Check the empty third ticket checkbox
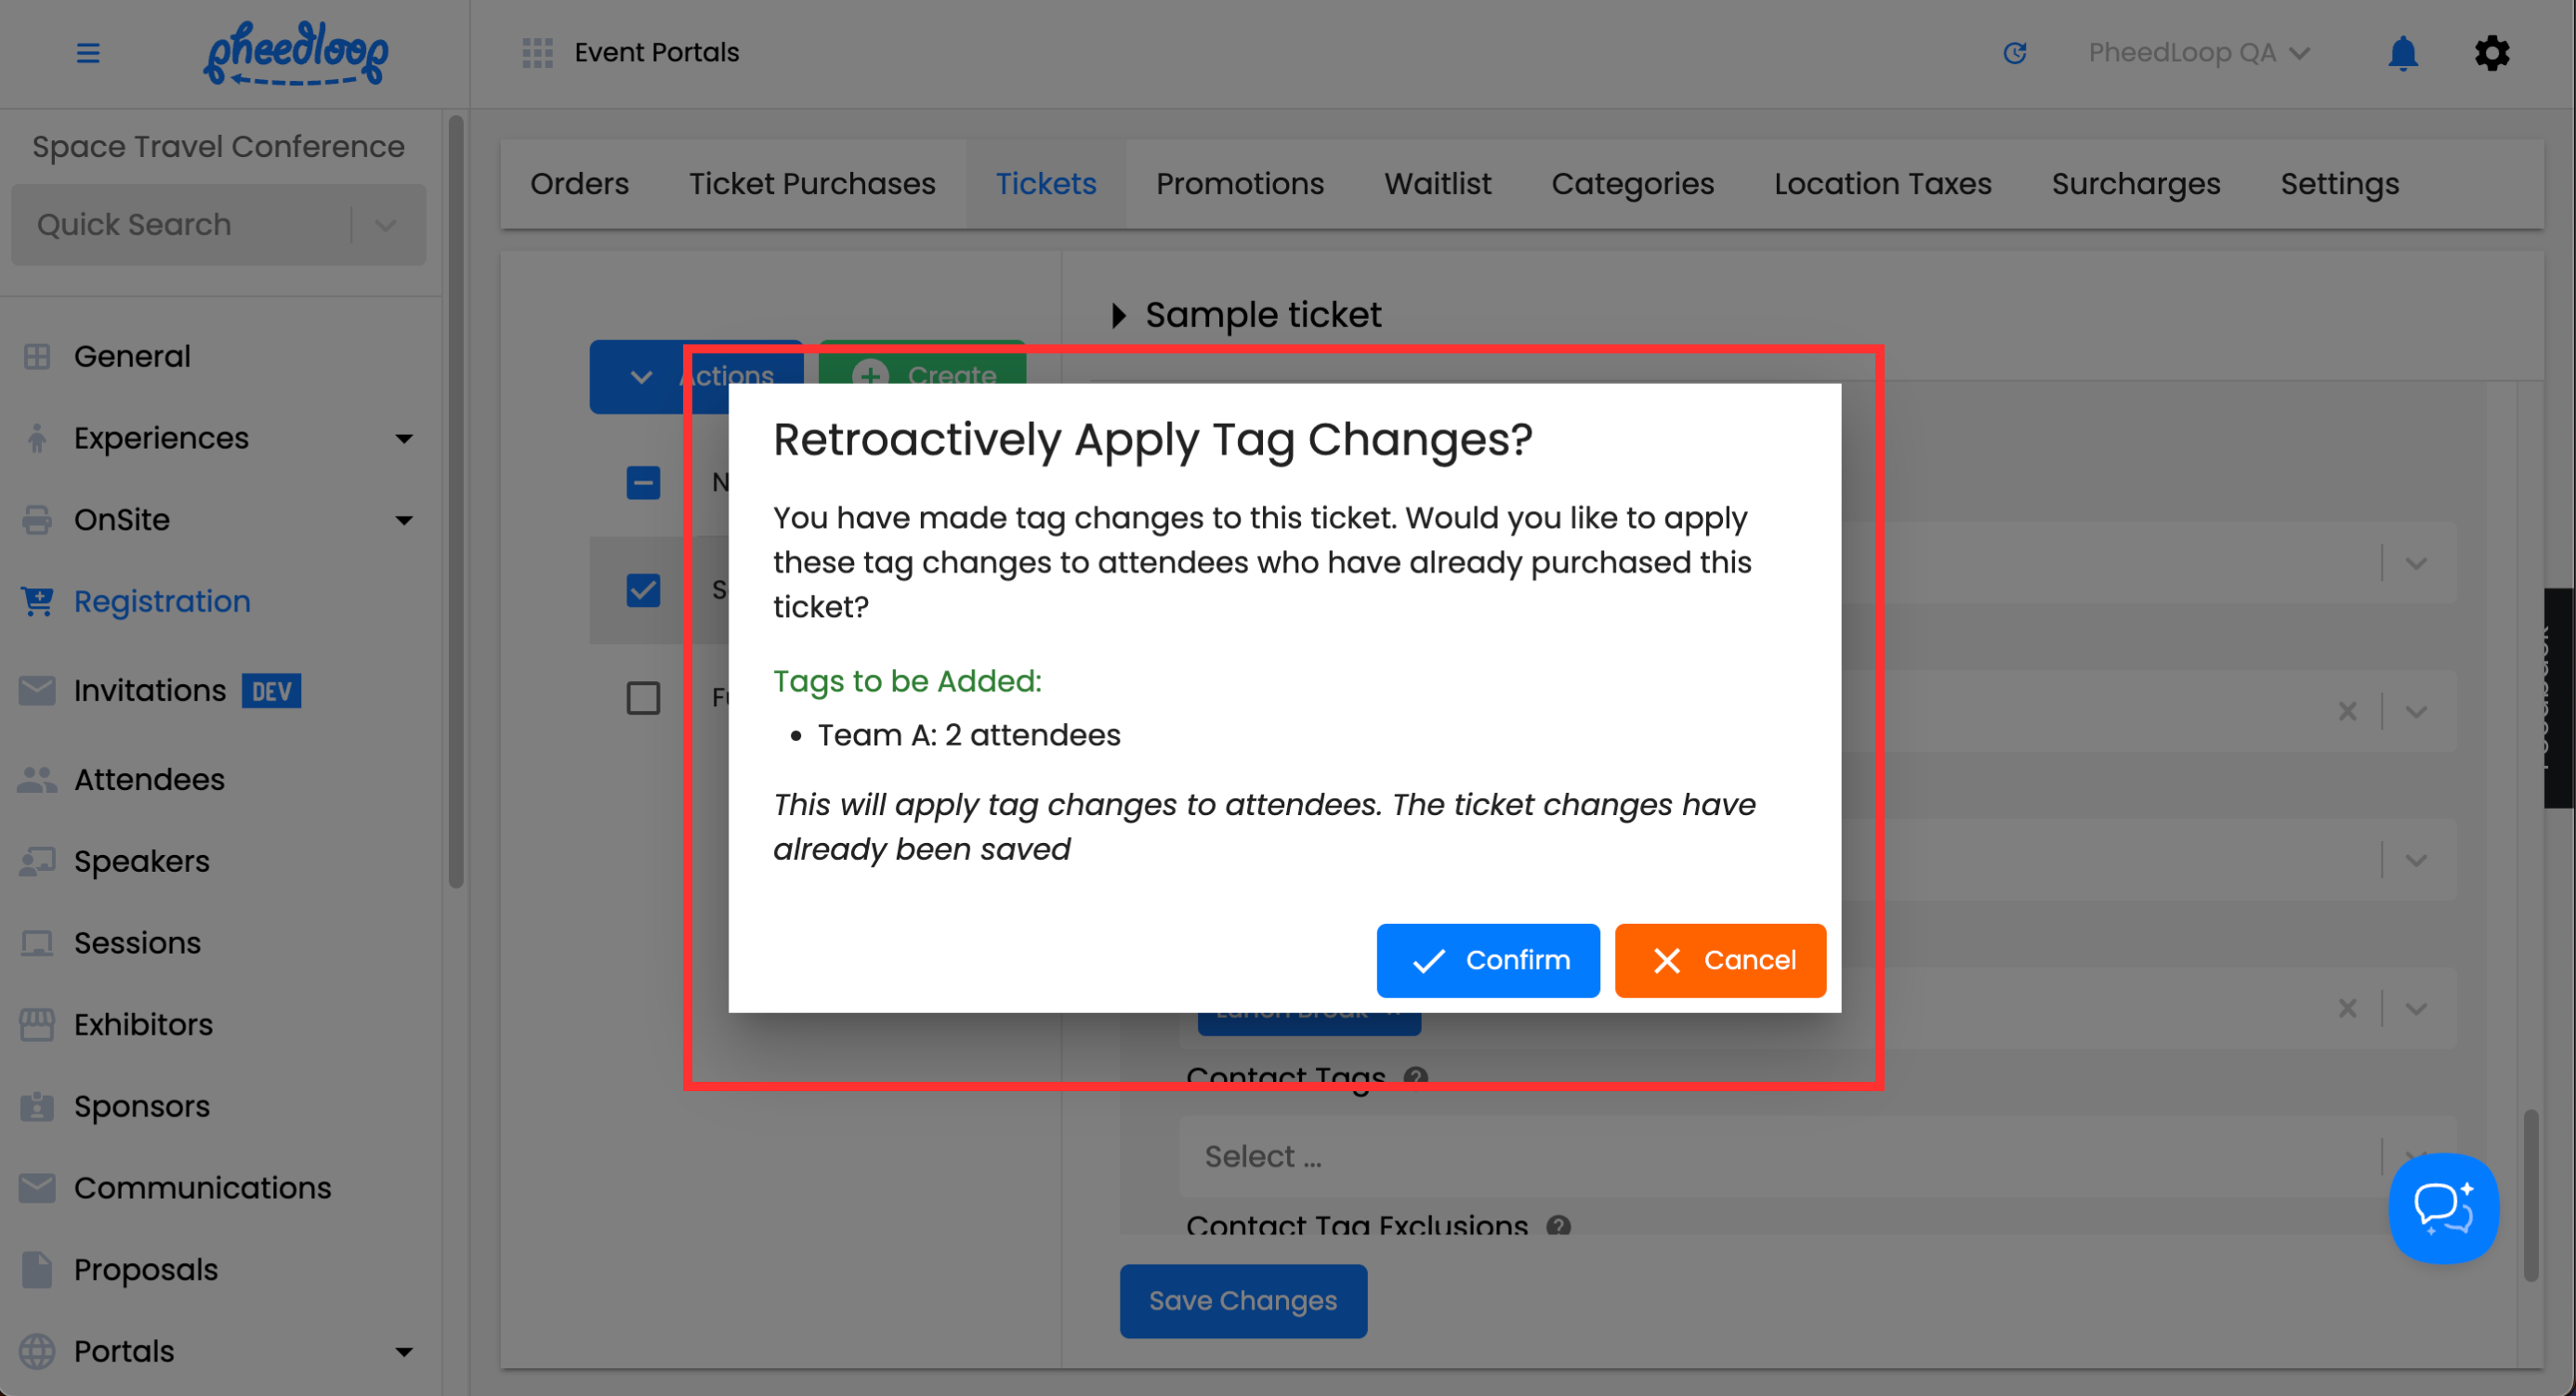Screen dimensions: 2576x1396 click(643, 697)
